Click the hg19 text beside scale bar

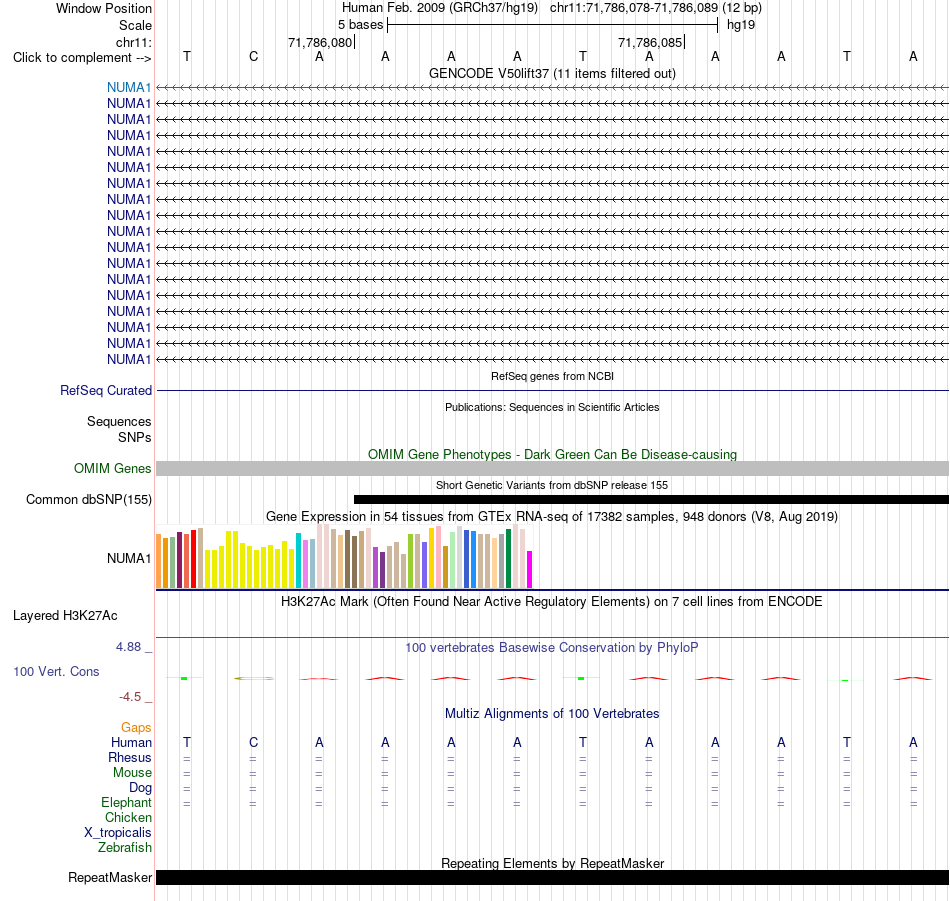click(x=741, y=25)
